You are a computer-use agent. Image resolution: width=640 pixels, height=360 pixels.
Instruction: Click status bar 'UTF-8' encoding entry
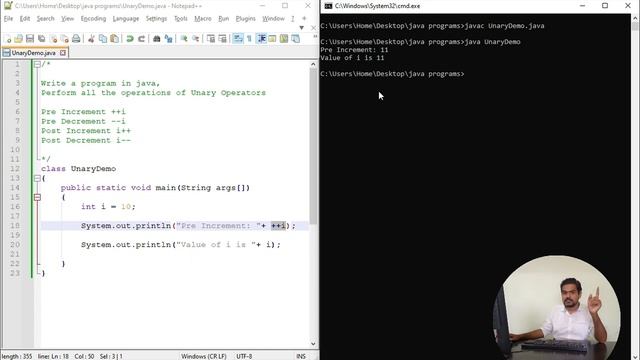click(x=244, y=356)
